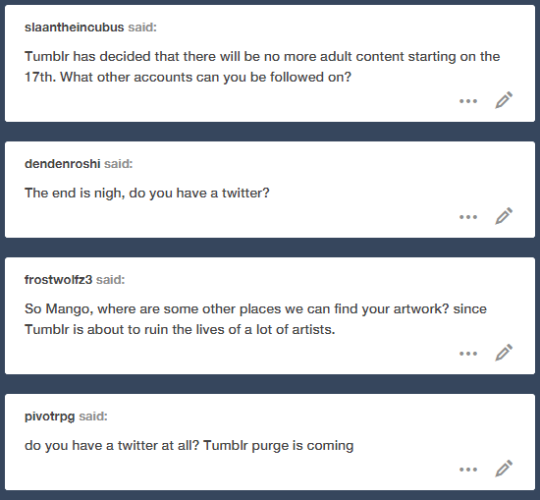Click the pencil icon on slaantheincubus's ask
Viewport: 540px width, 500px height.
point(504,100)
